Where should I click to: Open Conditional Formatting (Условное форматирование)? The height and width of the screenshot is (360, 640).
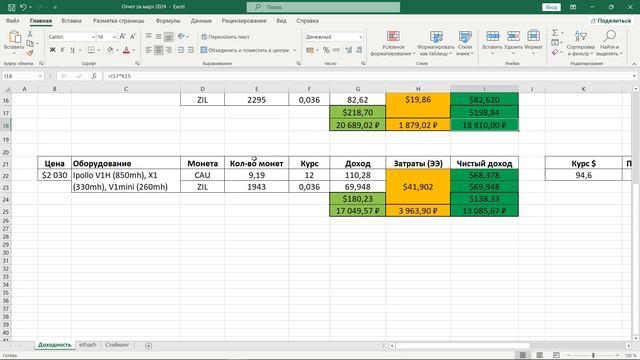[393, 43]
